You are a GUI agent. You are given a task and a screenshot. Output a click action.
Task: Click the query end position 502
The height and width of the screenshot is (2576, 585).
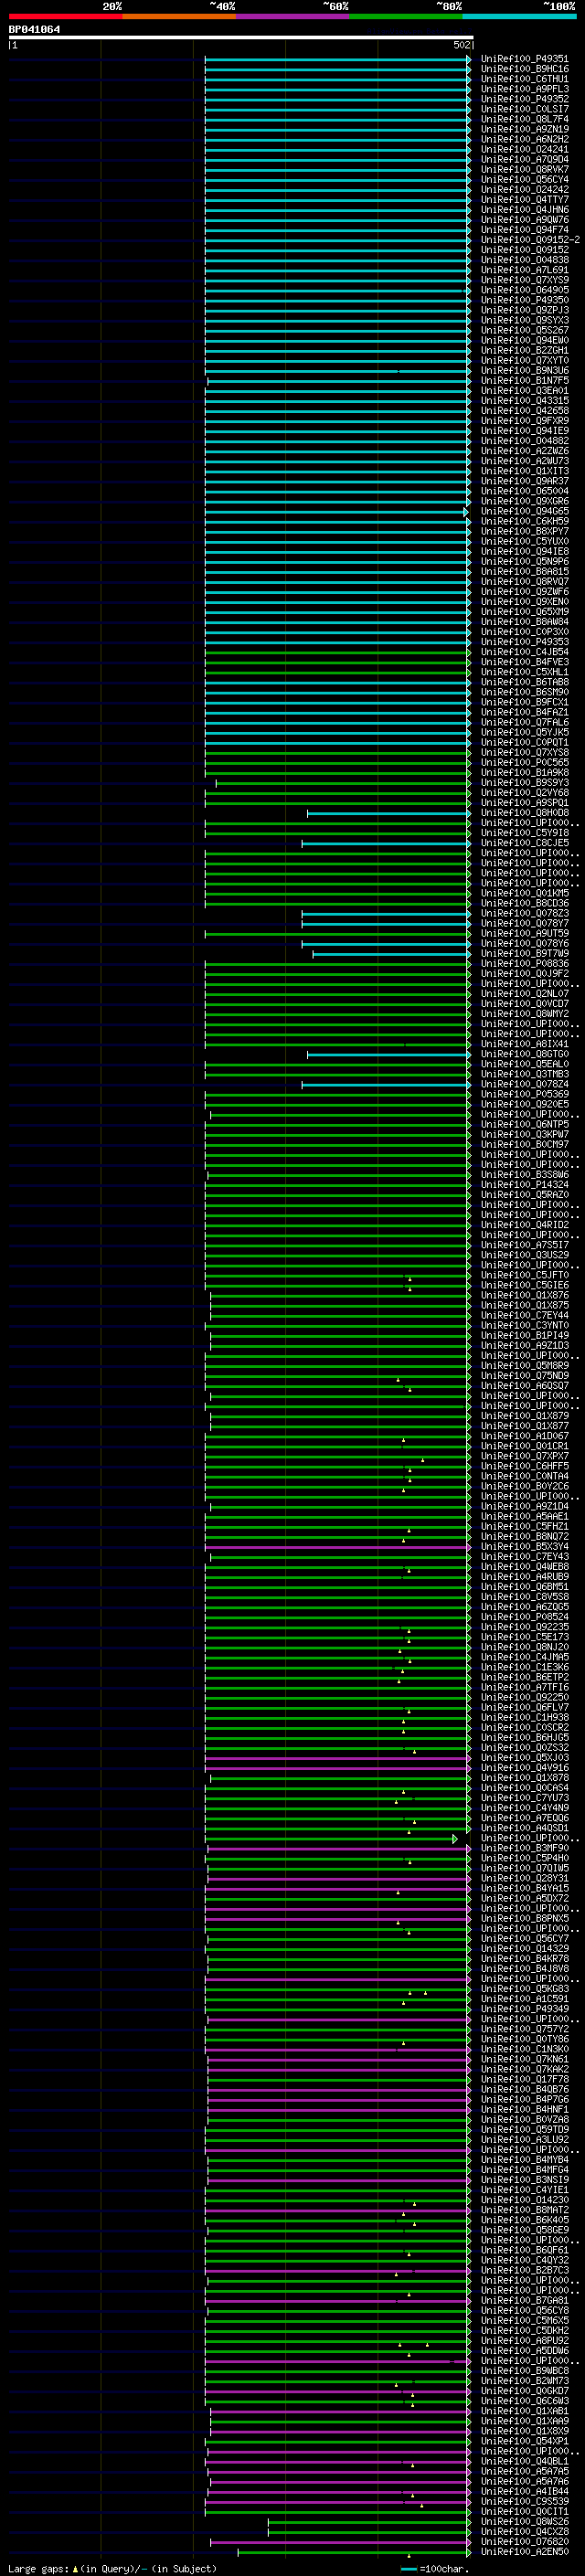pos(462,45)
